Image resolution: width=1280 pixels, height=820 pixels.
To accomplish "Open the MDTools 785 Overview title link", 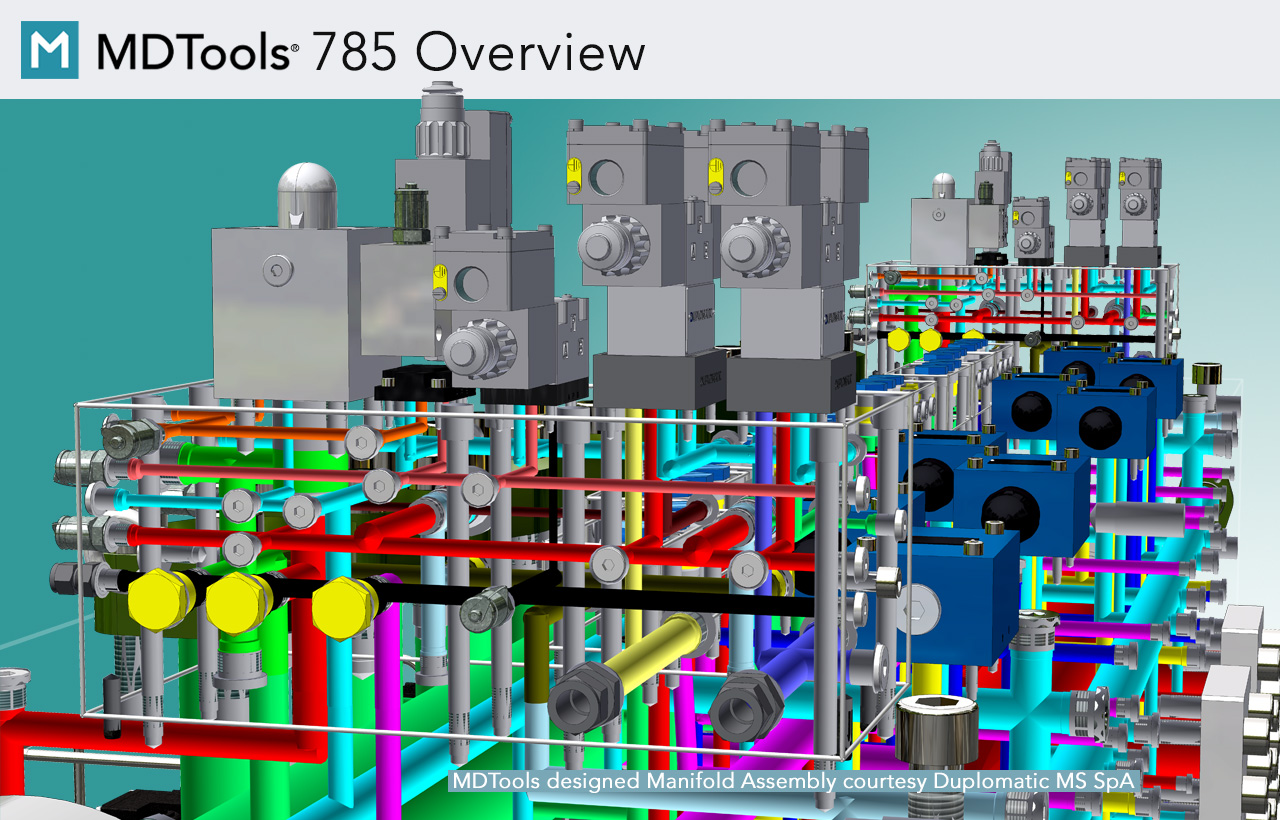I will pyautogui.click(x=370, y=53).
